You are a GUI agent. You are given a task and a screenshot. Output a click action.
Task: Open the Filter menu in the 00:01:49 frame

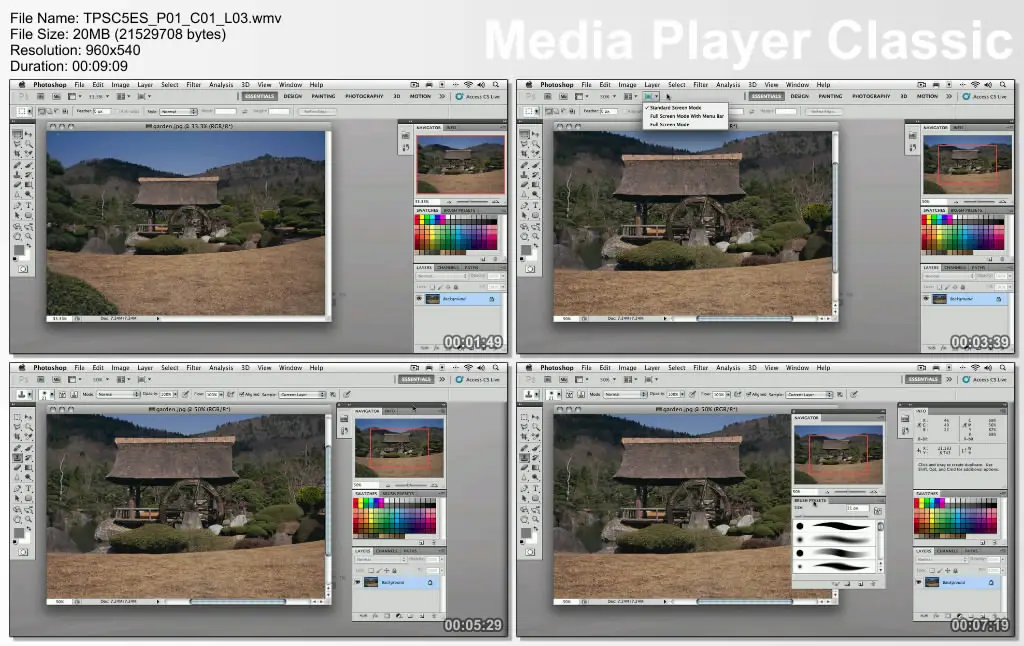(x=193, y=85)
